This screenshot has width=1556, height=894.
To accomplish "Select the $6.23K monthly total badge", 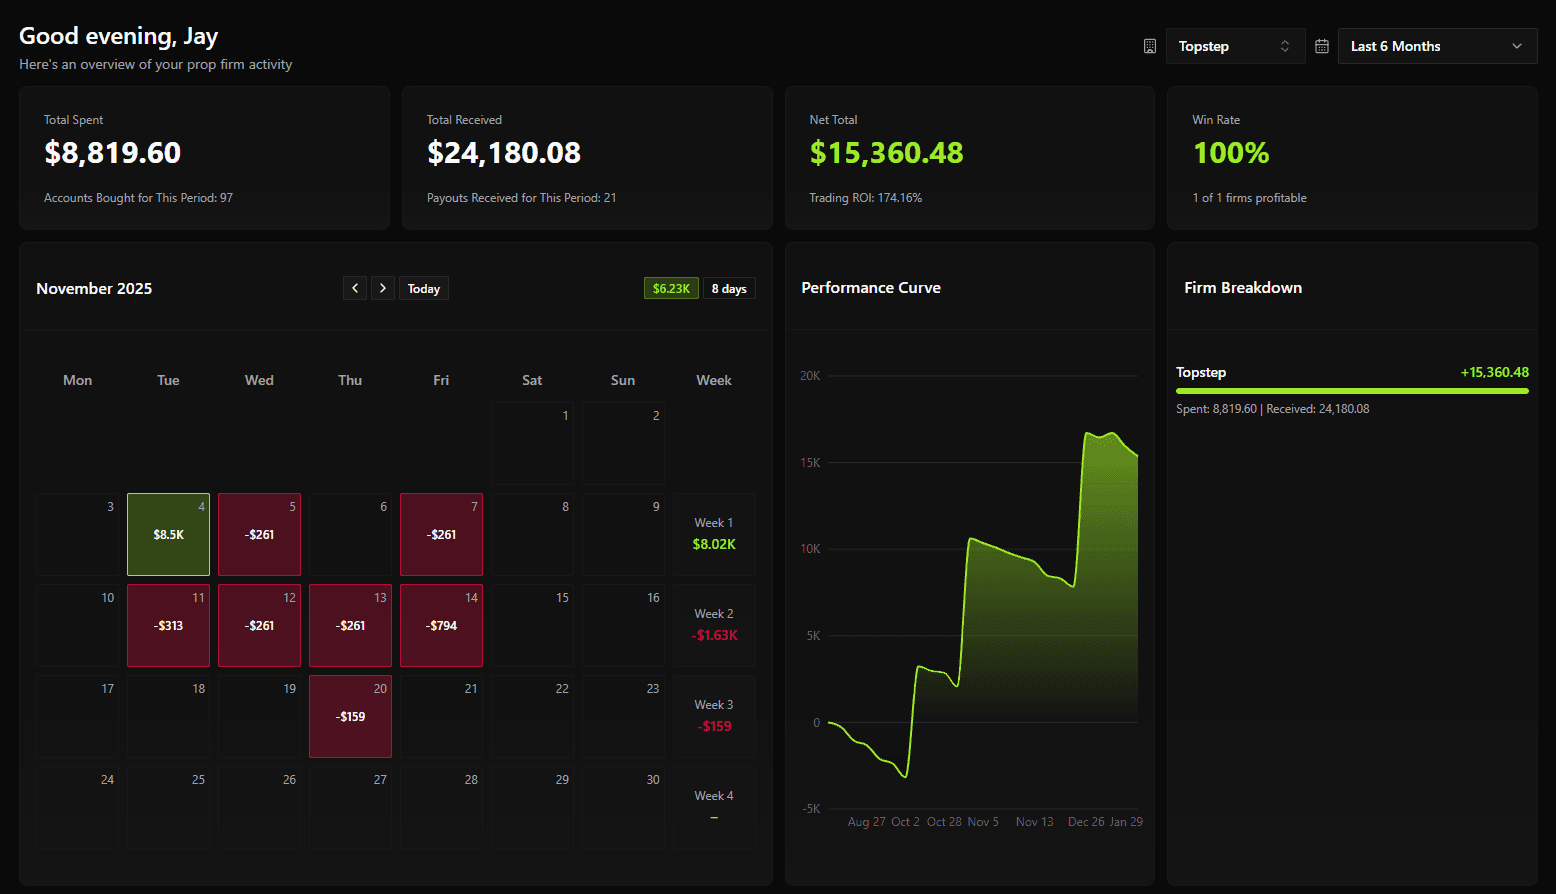I will pos(670,287).
